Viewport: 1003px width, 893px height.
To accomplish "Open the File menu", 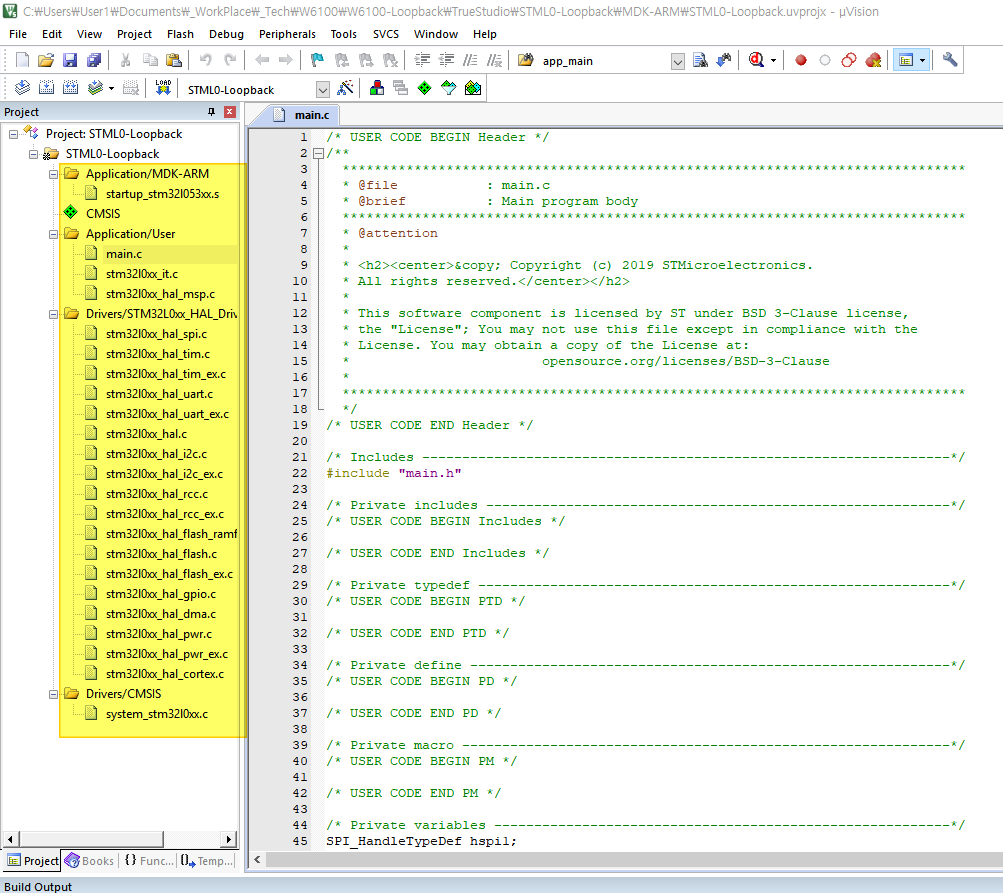I will (x=18, y=34).
